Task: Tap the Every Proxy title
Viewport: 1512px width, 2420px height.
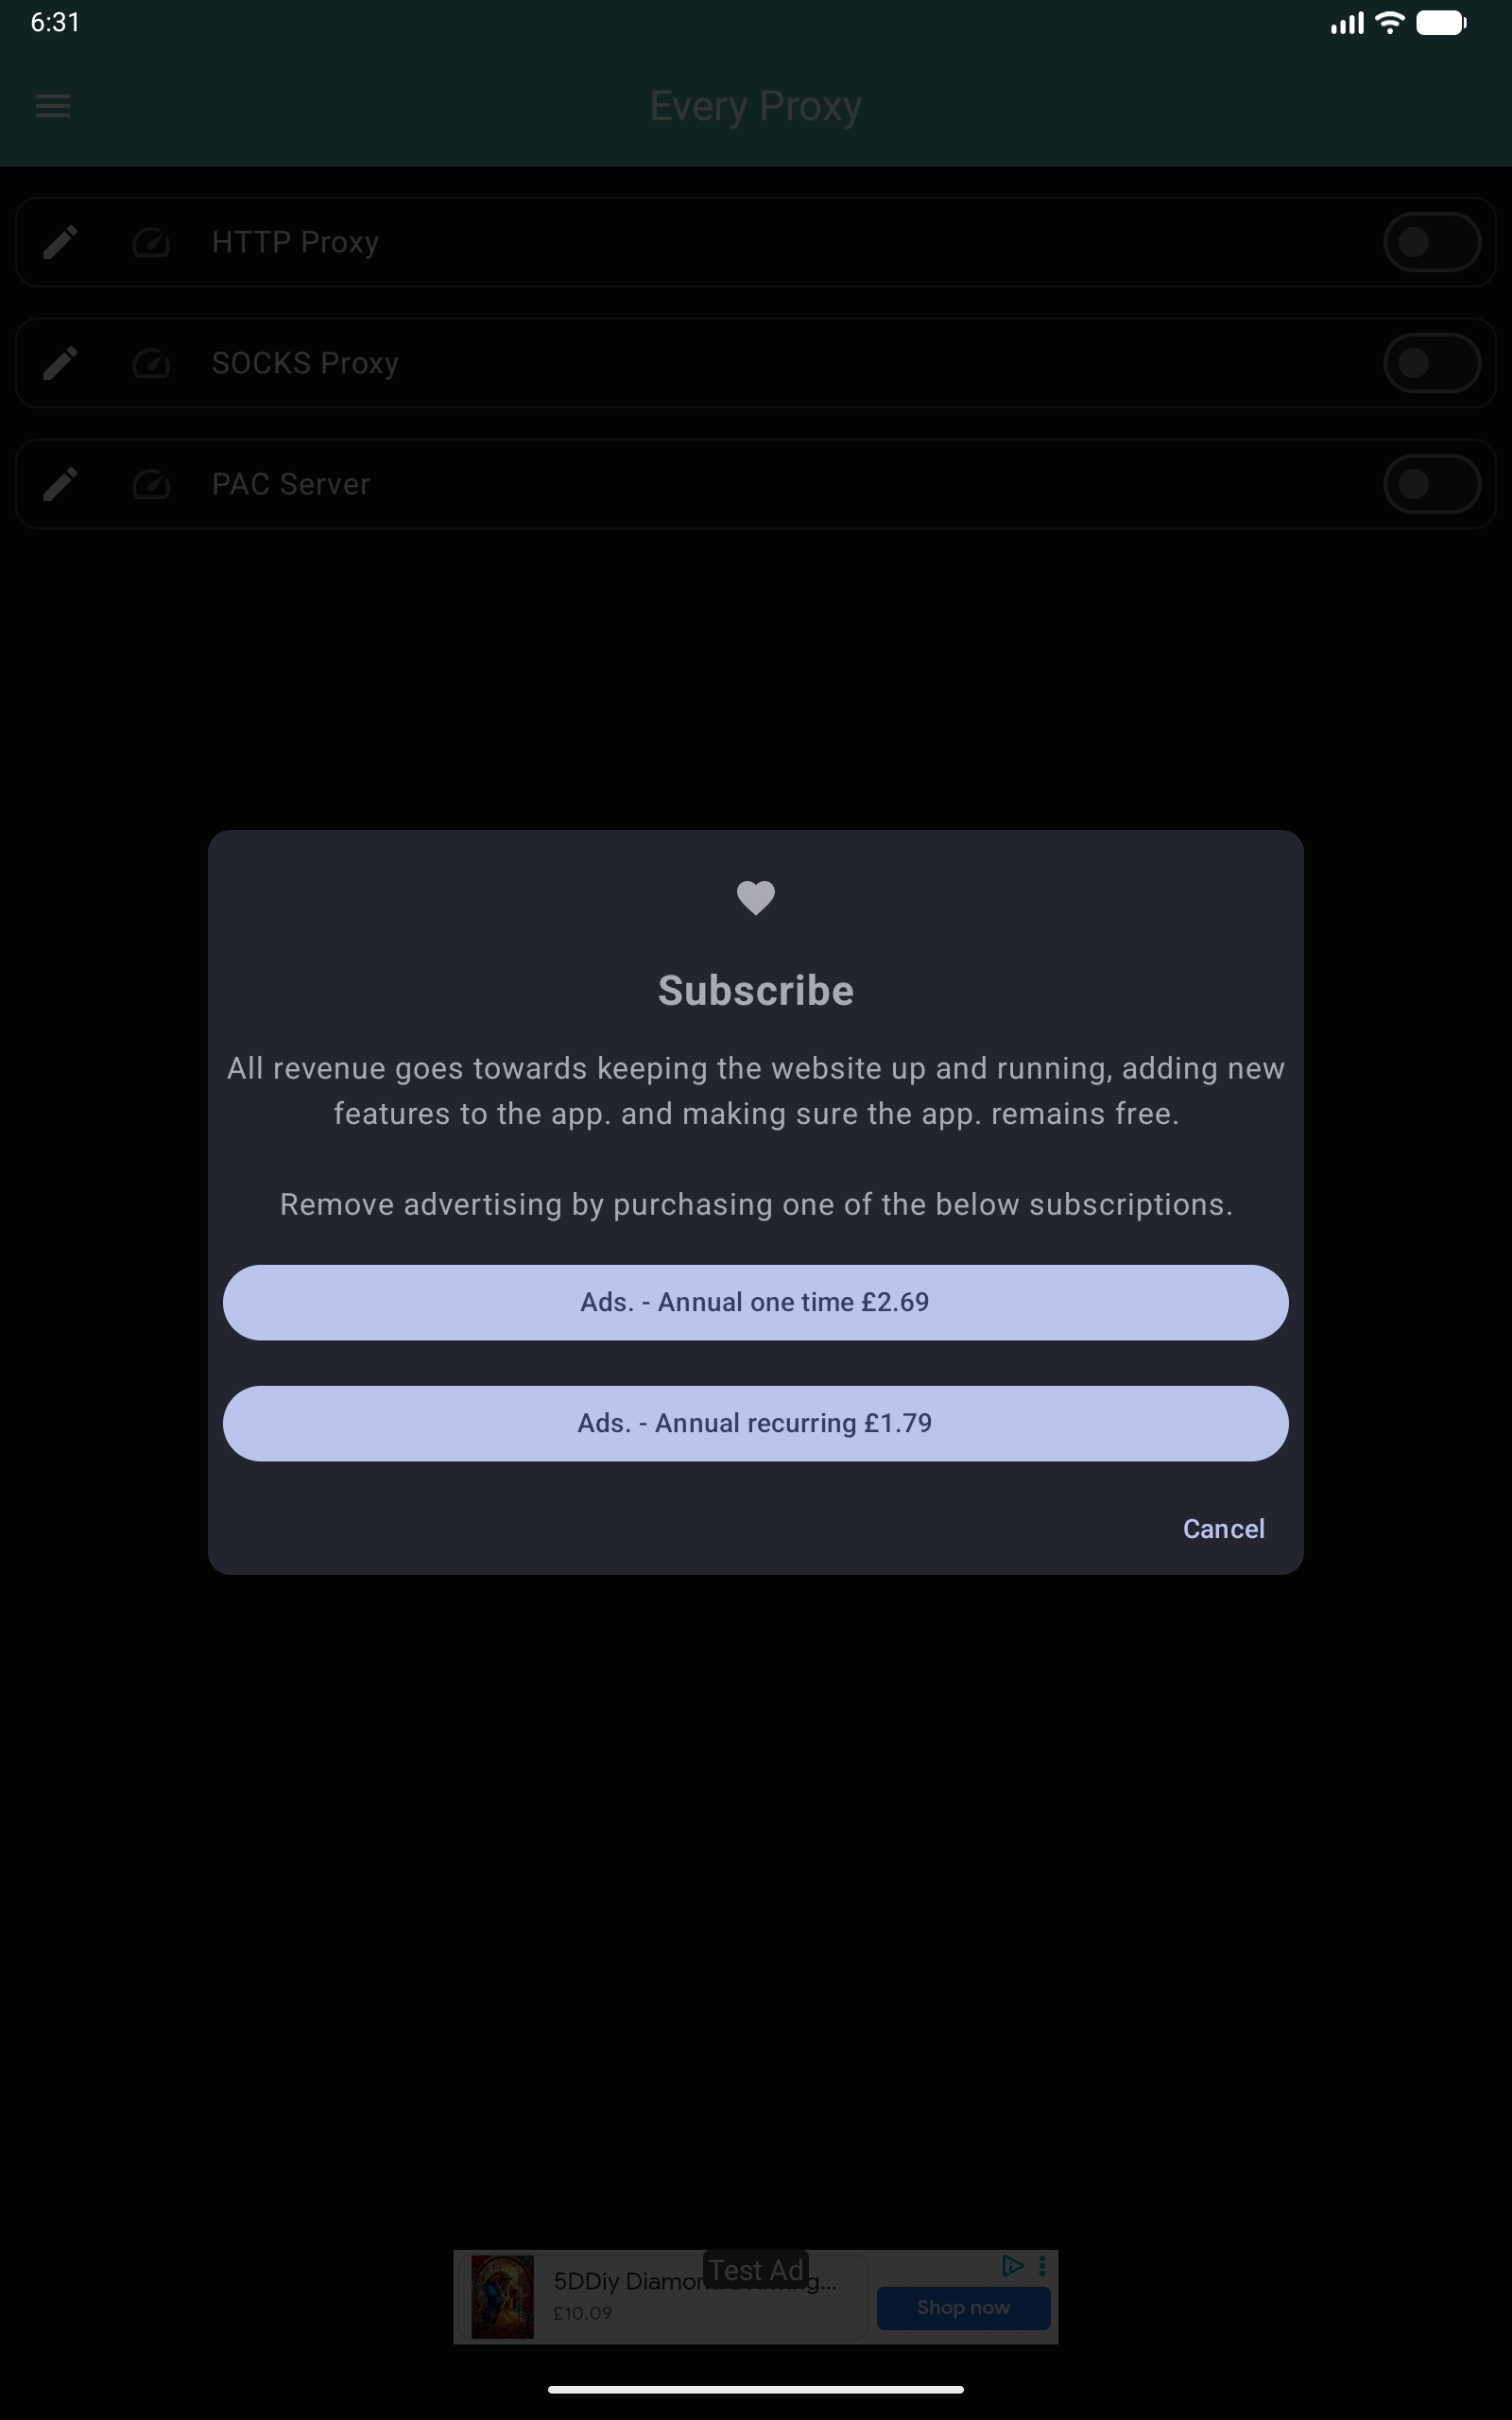Action: [756, 106]
